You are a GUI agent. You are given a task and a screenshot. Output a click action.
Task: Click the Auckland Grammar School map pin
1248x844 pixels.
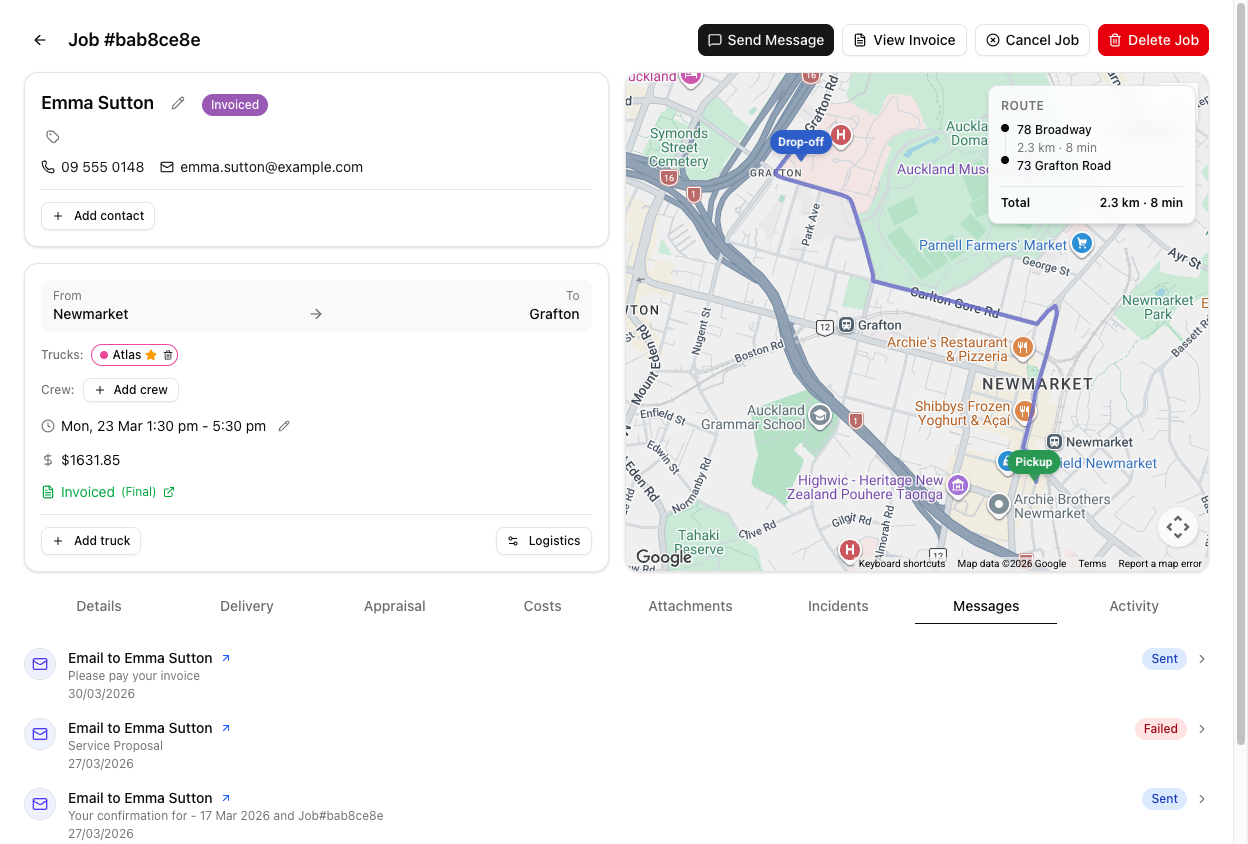coord(820,415)
